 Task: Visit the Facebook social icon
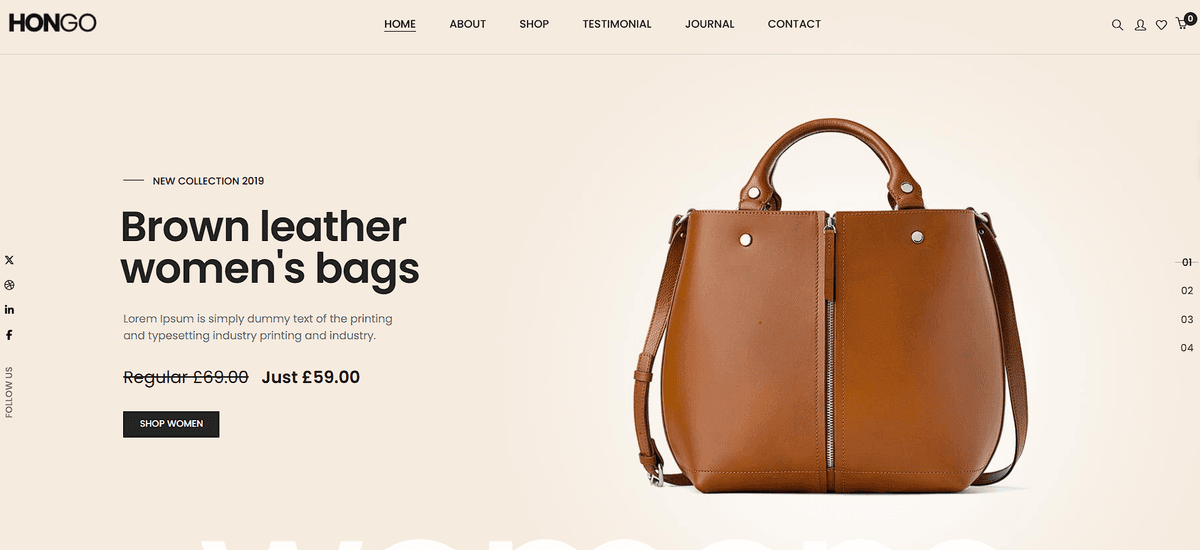[x=9, y=335]
